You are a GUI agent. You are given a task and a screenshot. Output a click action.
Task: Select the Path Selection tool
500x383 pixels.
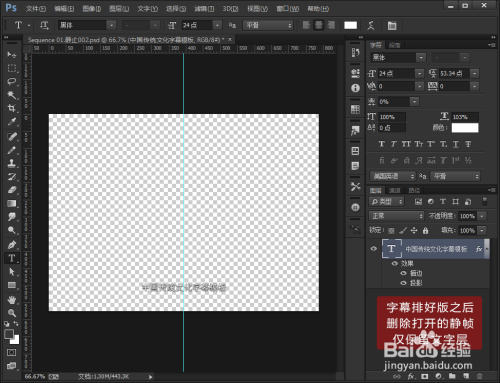12,272
